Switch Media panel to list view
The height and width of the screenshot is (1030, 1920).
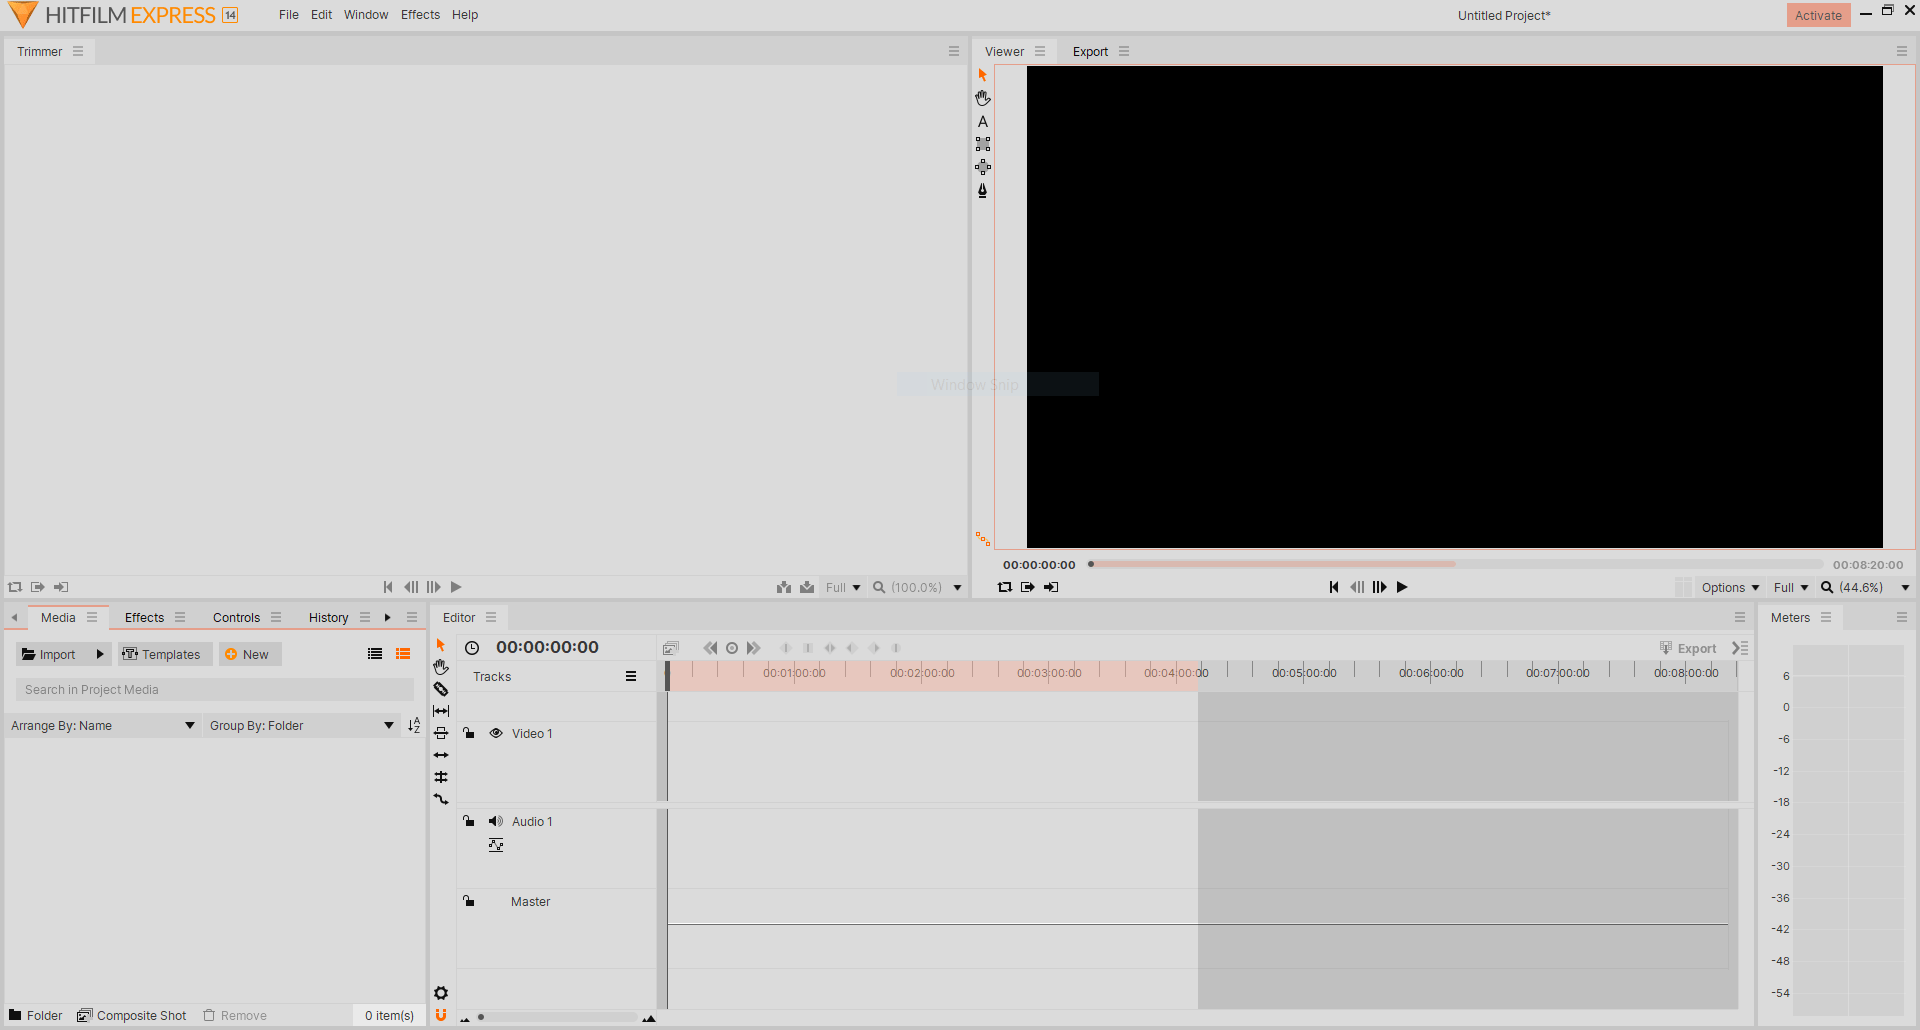[375, 654]
